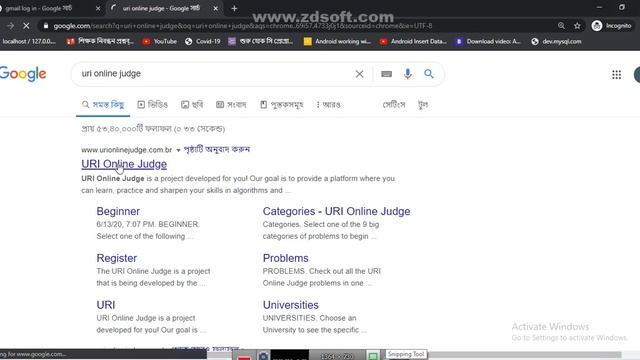Open the Covid-19 bookmark
Image resolution: width=640 pixels, height=360 pixels.
(203, 41)
